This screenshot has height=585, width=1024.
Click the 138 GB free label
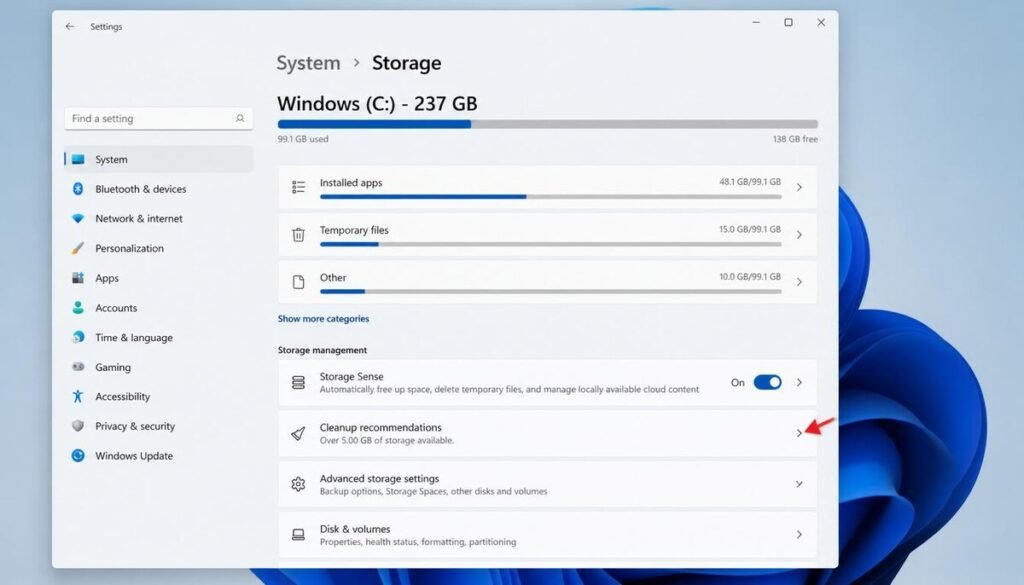click(795, 139)
